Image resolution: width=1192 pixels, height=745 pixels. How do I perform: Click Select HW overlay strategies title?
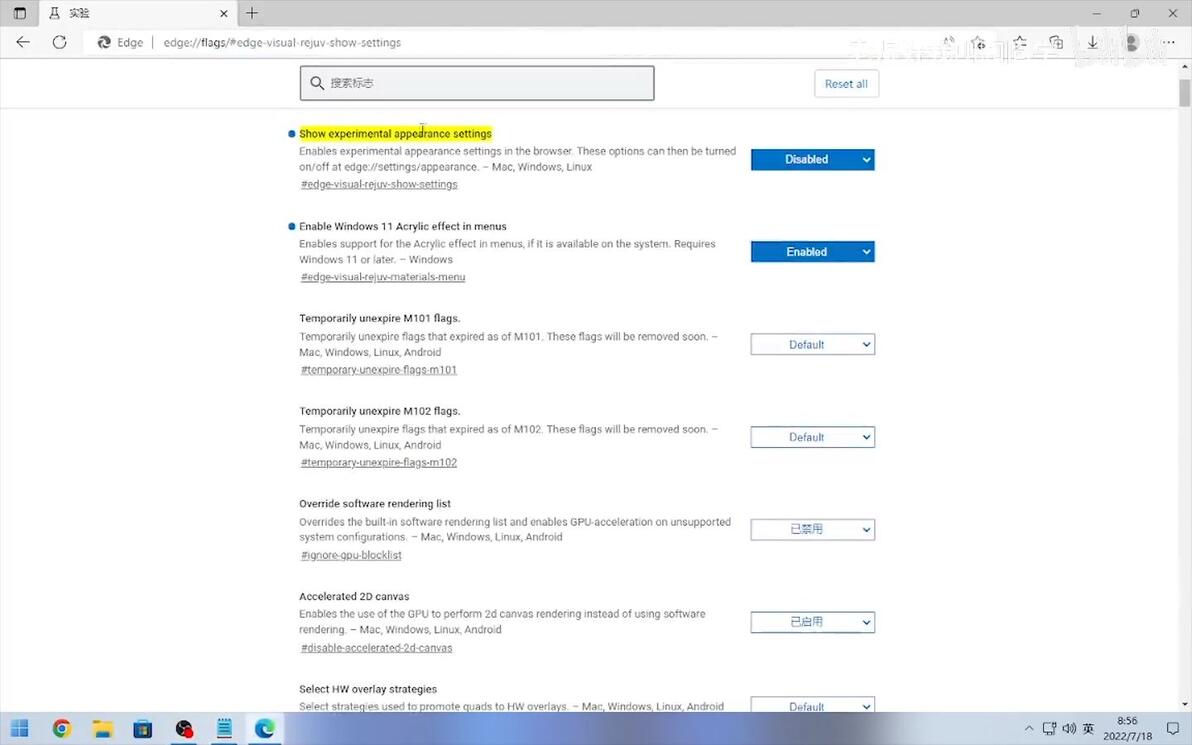[368, 690]
